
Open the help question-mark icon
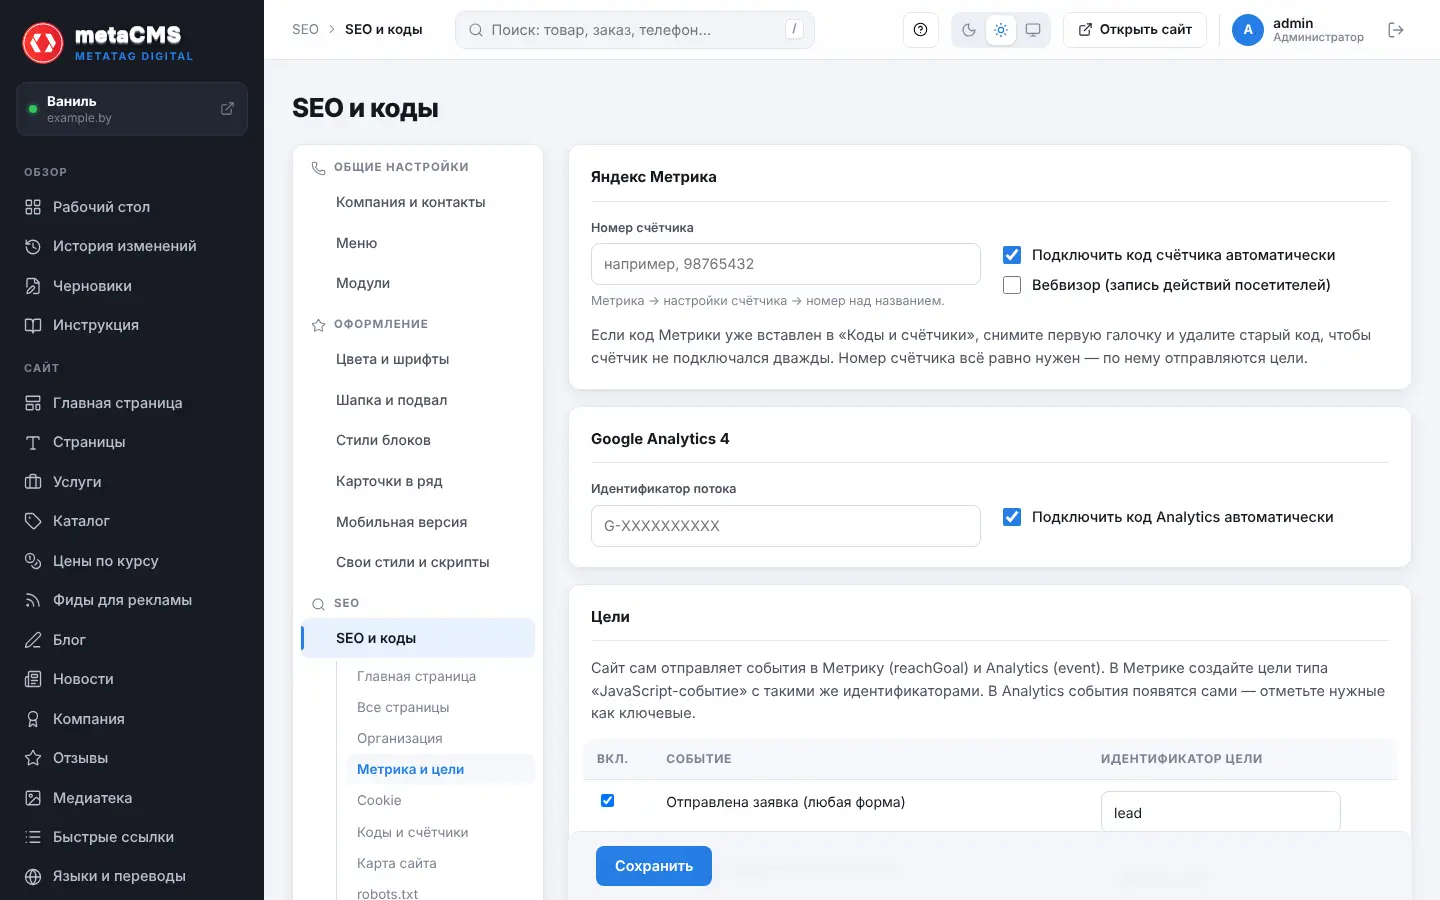pos(920,30)
